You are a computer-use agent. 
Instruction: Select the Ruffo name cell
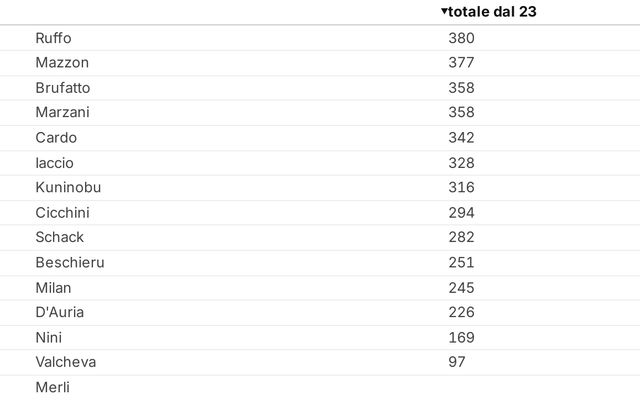click(53, 38)
